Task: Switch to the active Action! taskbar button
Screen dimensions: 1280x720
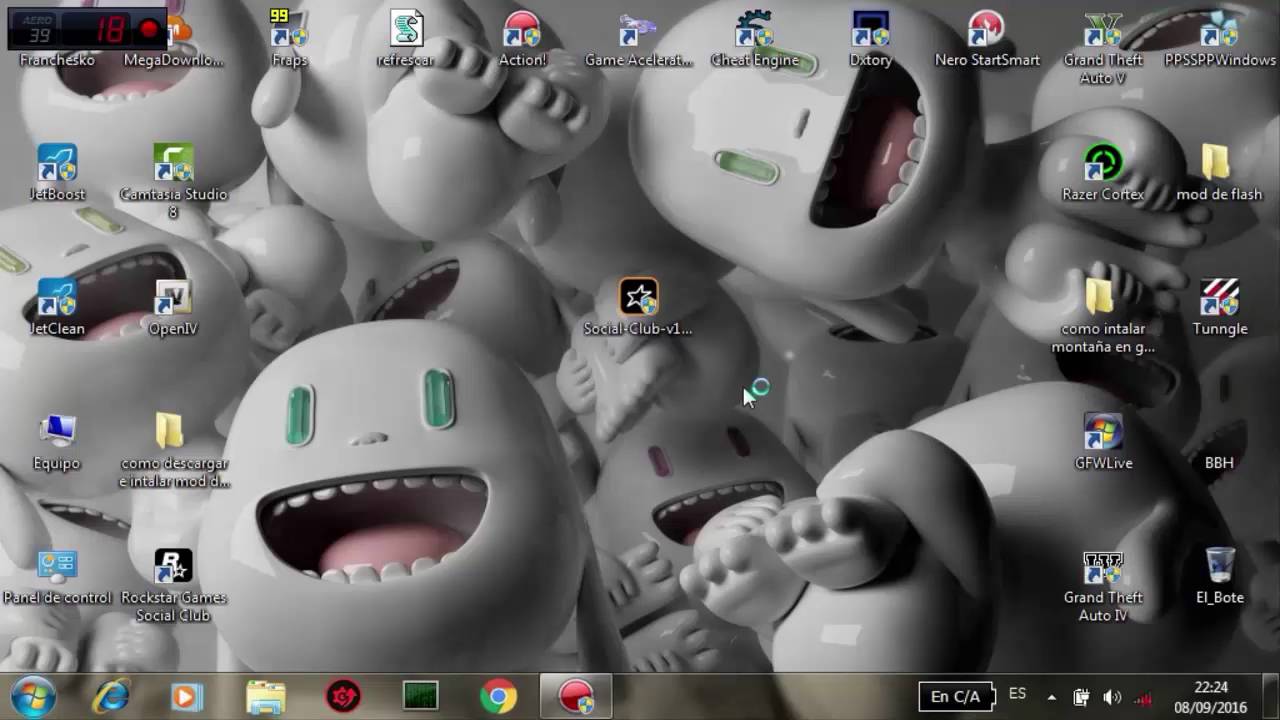Action: [576, 696]
